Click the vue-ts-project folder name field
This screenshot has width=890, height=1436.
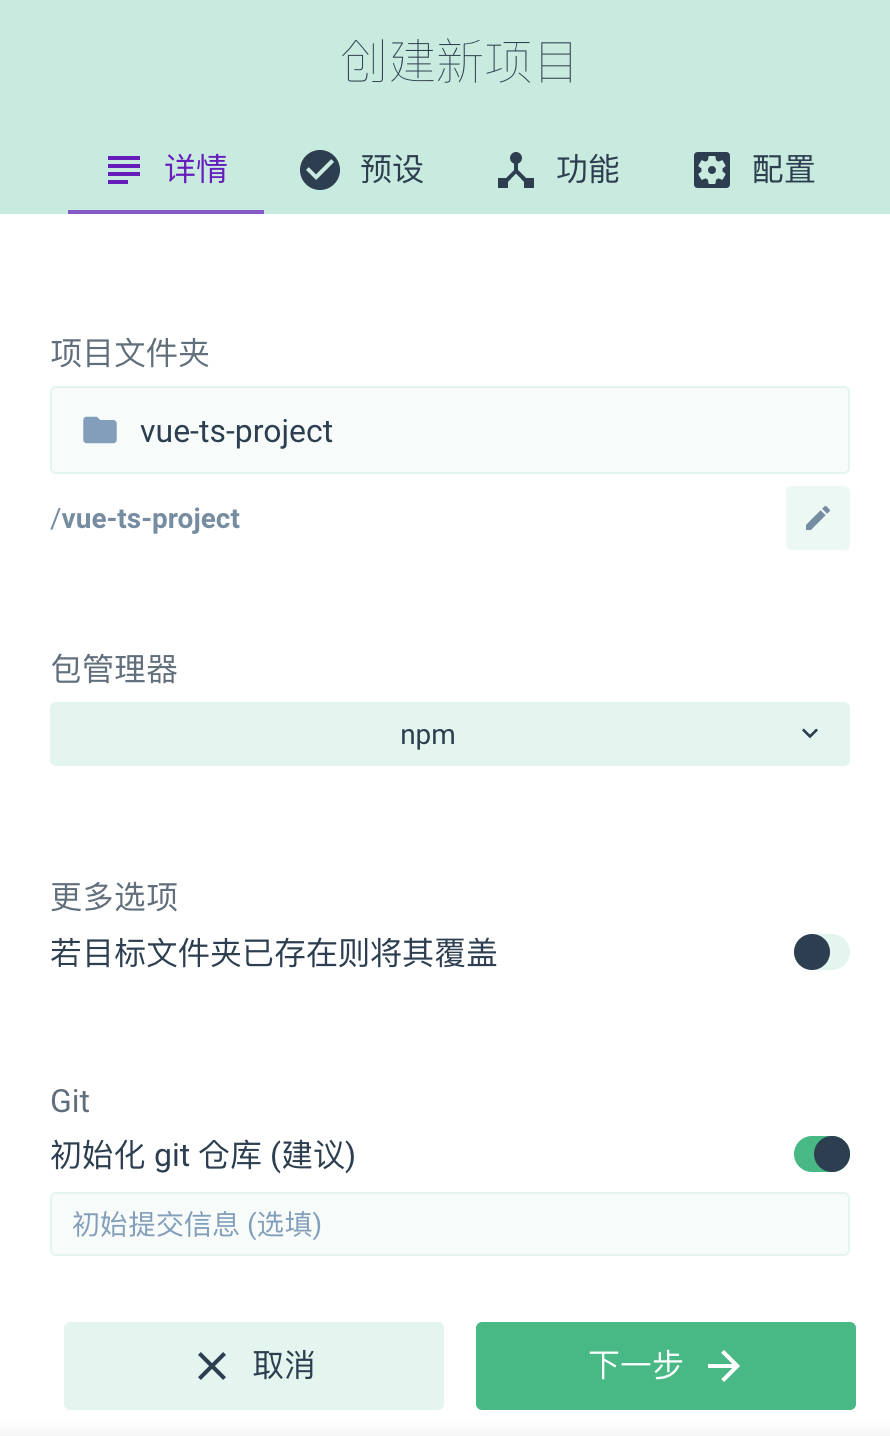pyautogui.click(x=480, y=430)
